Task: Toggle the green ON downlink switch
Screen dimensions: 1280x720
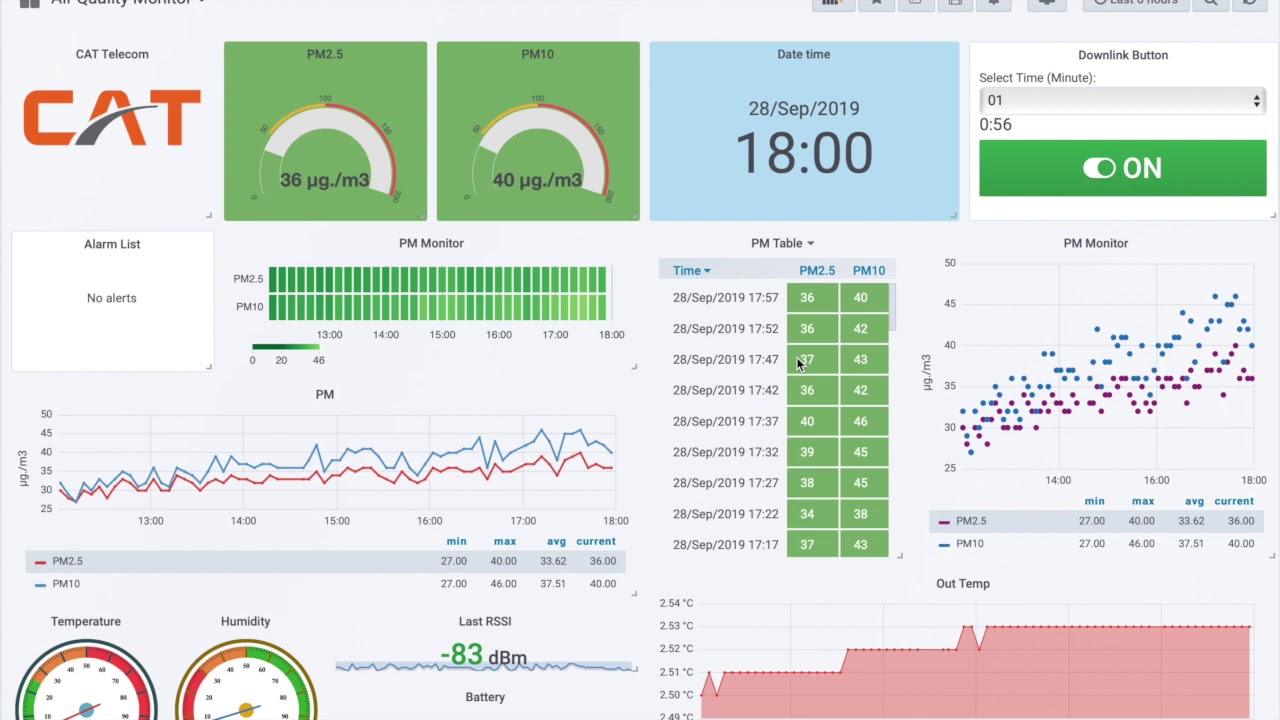Action: [1122, 168]
